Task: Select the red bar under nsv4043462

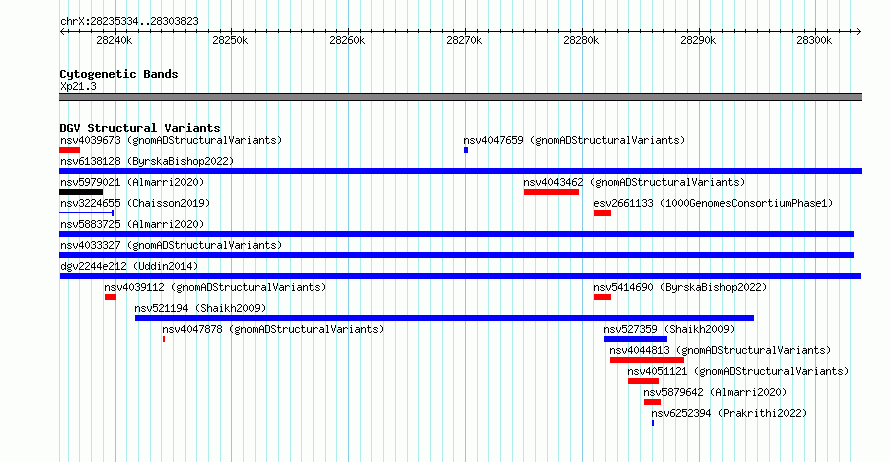Action: pos(551,192)
